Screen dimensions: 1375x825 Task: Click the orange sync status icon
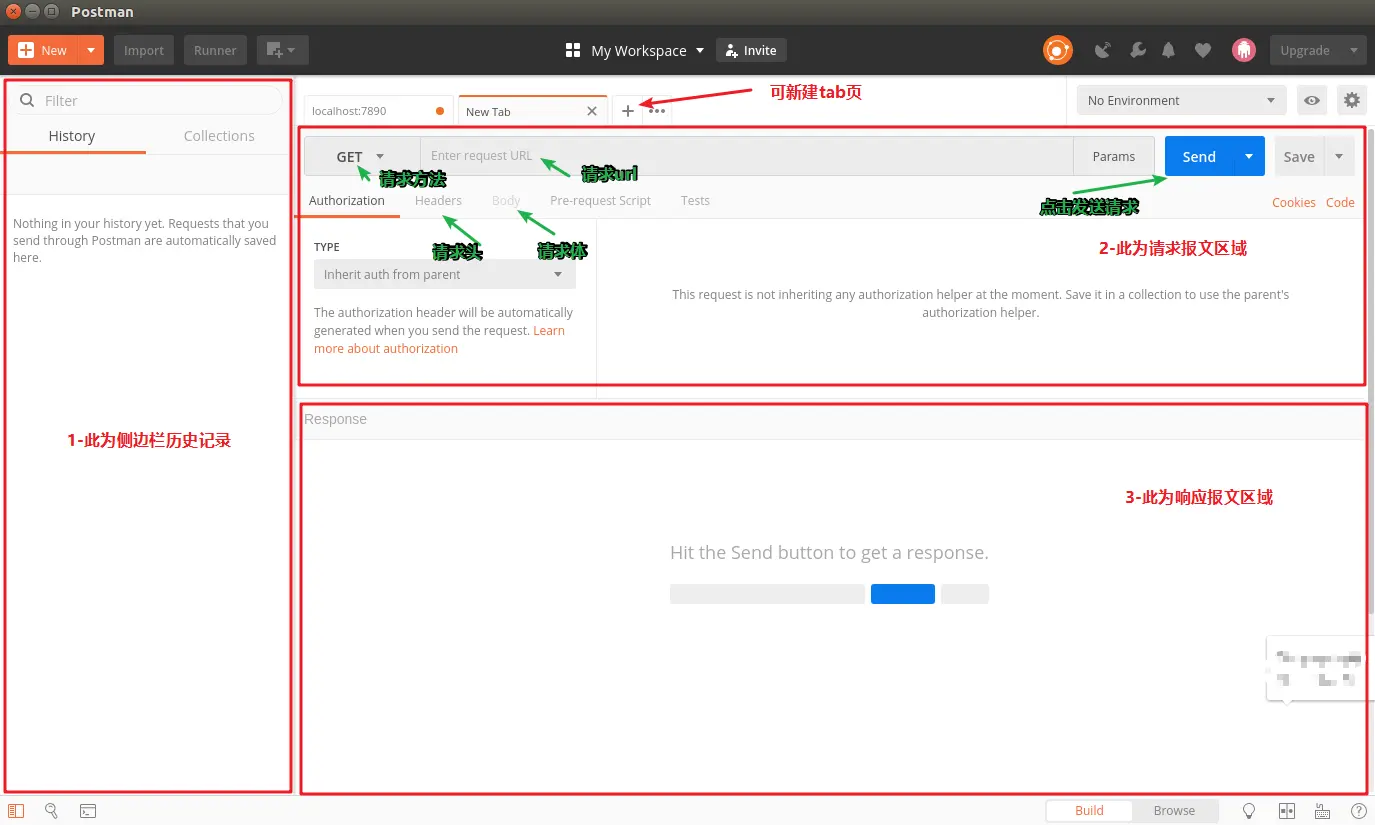tap(1057, 50)
